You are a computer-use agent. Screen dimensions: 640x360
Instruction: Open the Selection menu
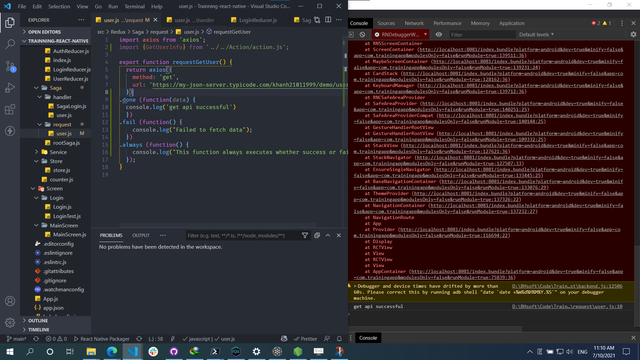(x=59, y=7)
